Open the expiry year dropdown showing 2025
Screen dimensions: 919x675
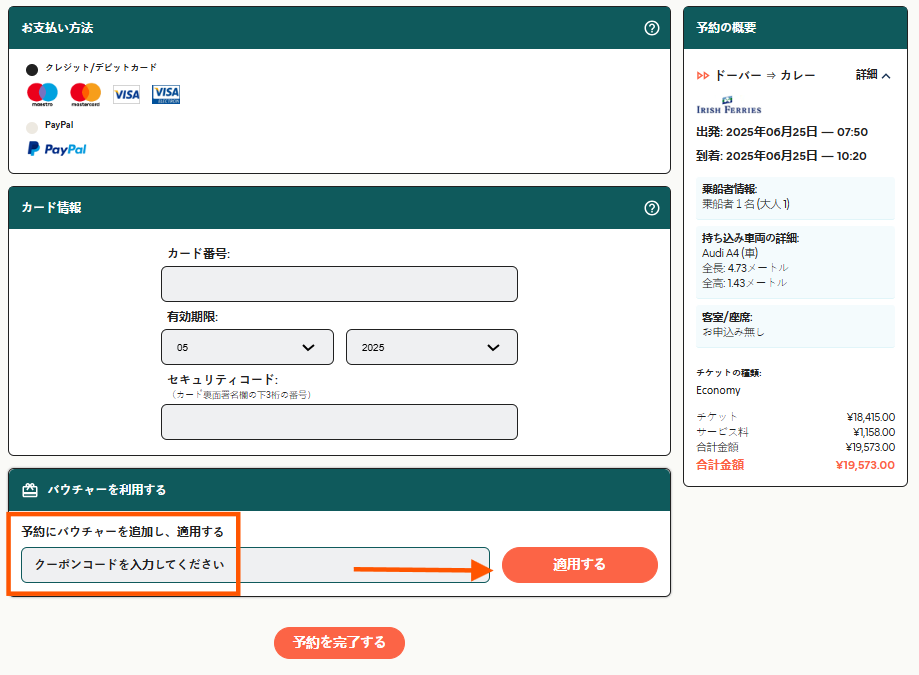431,347
